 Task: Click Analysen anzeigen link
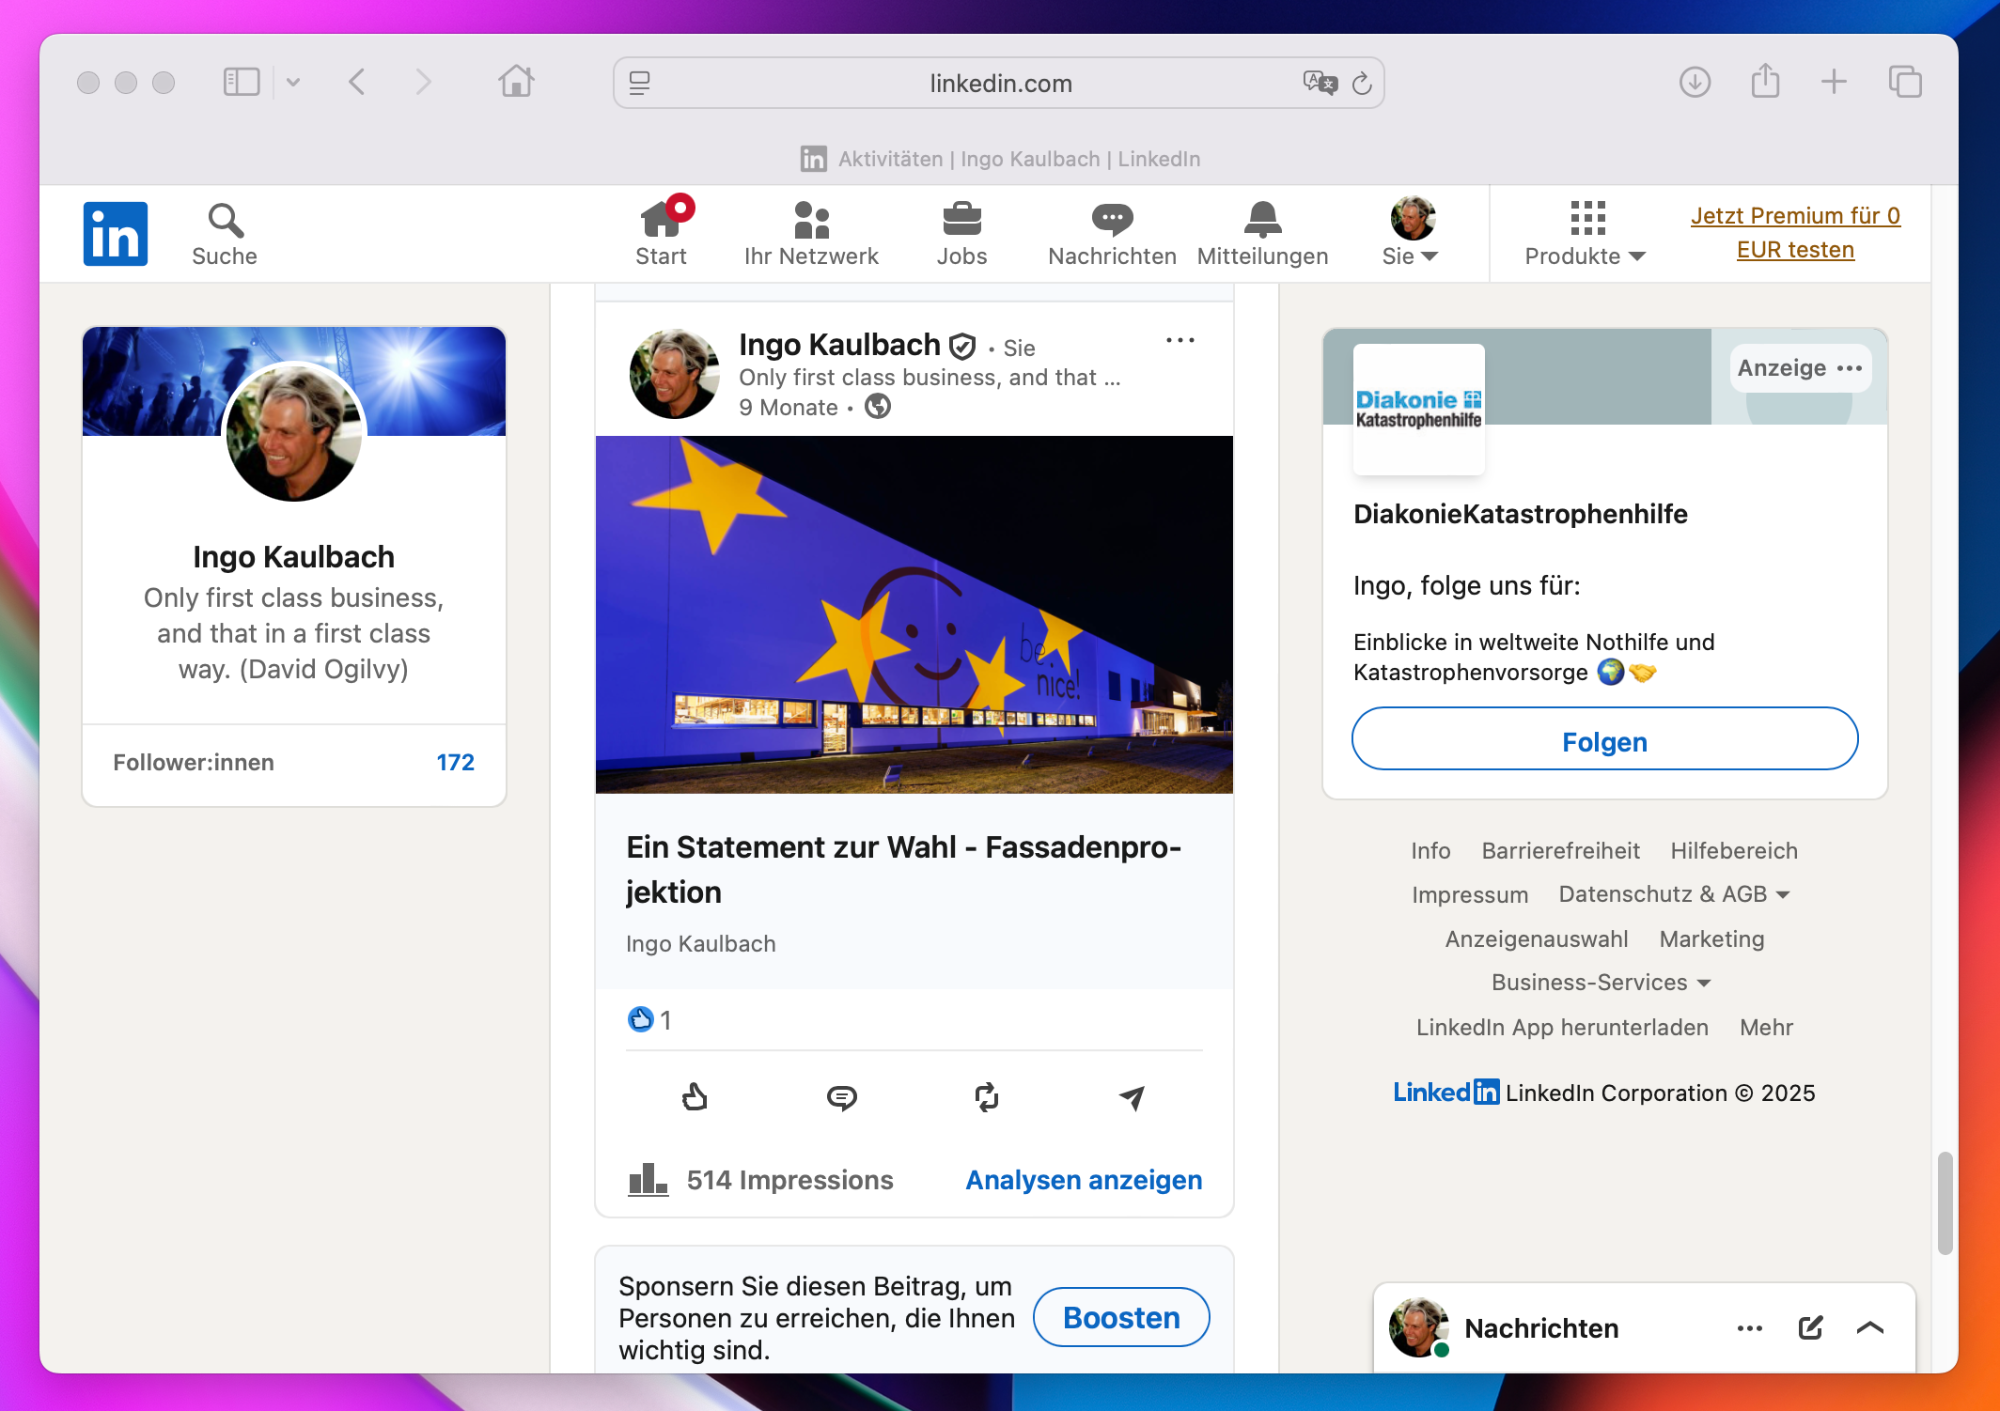coord(1083,1180)
